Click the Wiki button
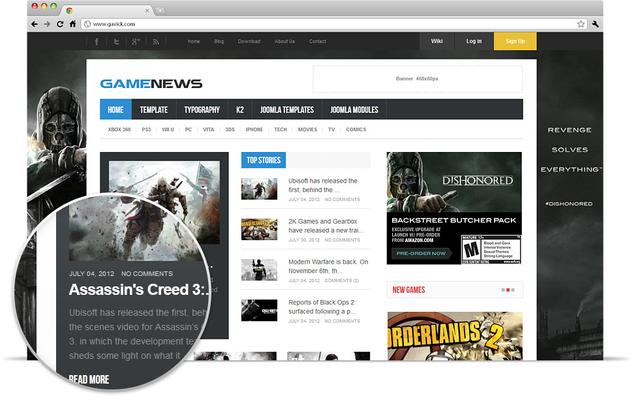Screen dimensions: 640x411 (x=437, y=41)
